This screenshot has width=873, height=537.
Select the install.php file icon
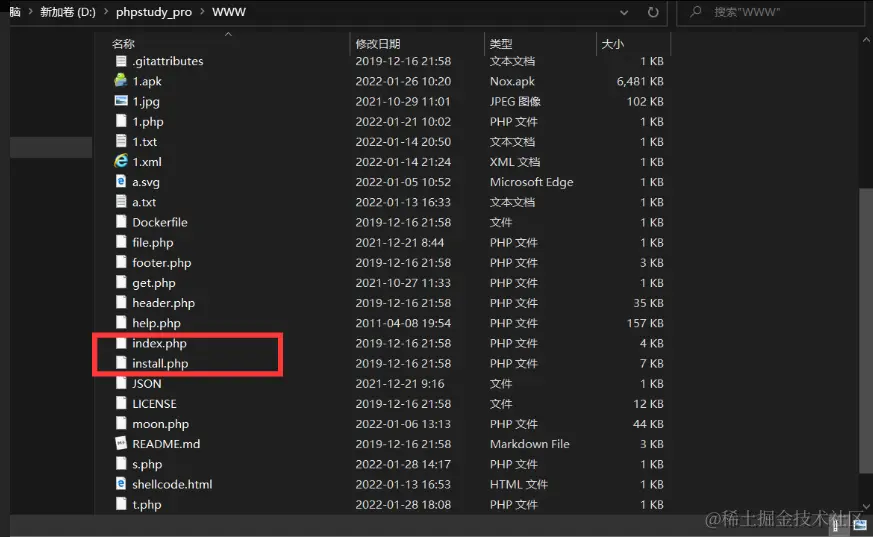121,363
